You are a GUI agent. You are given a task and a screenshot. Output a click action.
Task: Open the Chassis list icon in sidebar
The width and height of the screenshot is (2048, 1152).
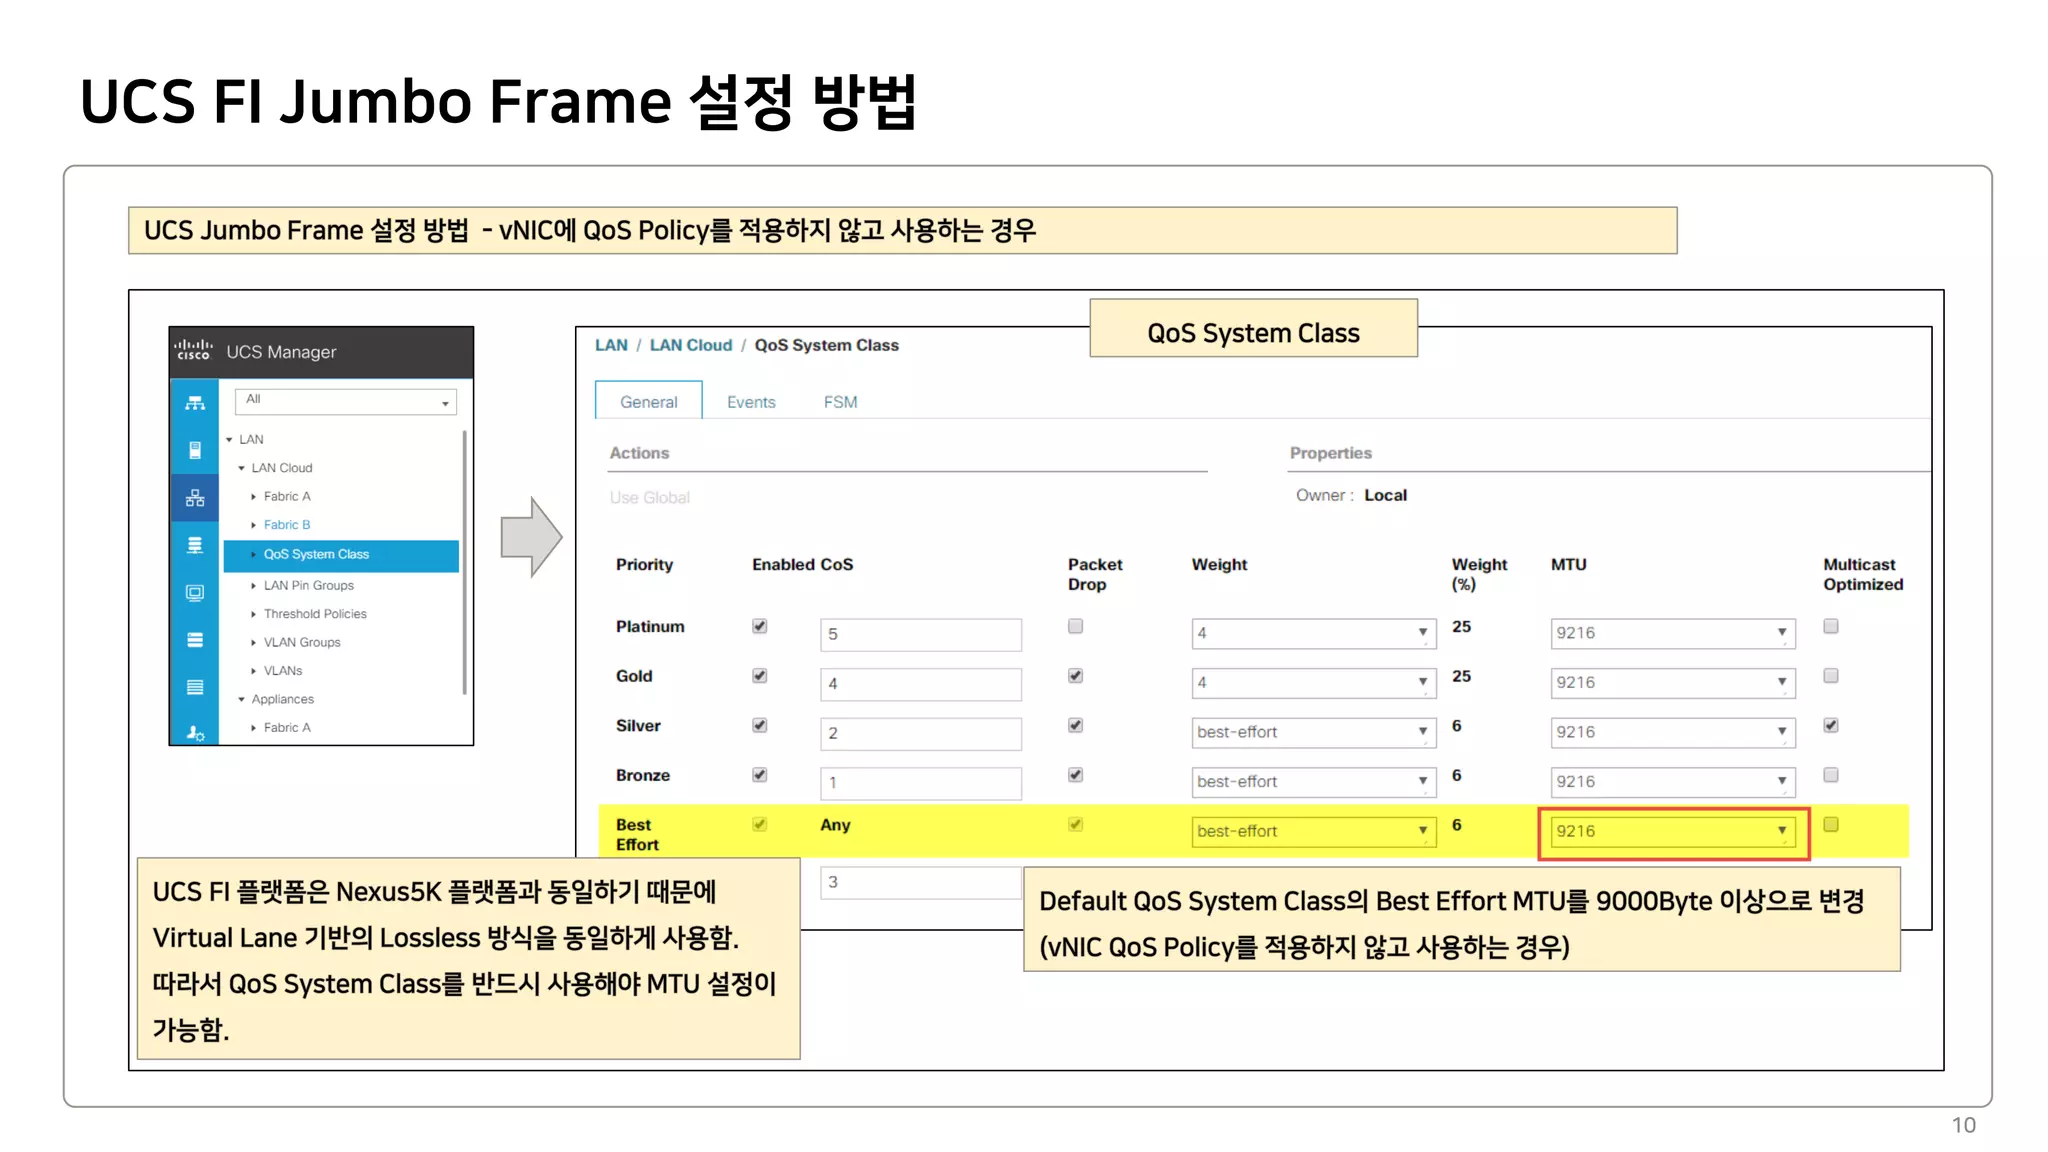pyautogui.click(x=195, y=687)
